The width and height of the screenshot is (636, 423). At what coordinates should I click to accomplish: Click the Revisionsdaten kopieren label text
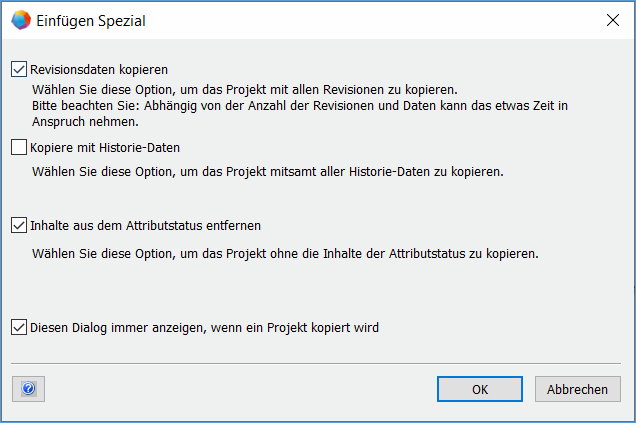click(99, 70)
